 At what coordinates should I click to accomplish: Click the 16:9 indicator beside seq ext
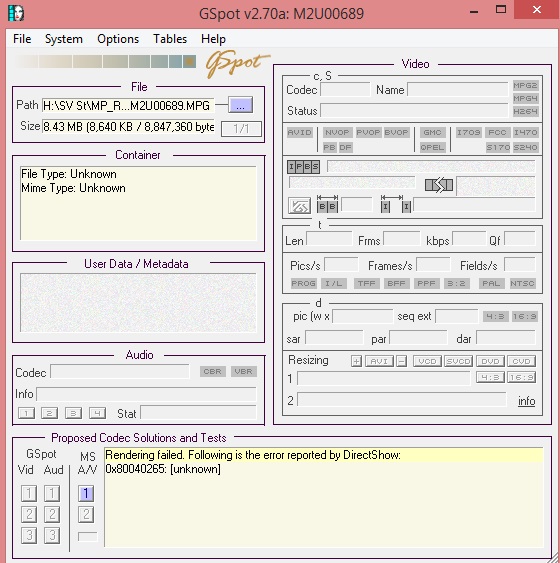(524, 316)
